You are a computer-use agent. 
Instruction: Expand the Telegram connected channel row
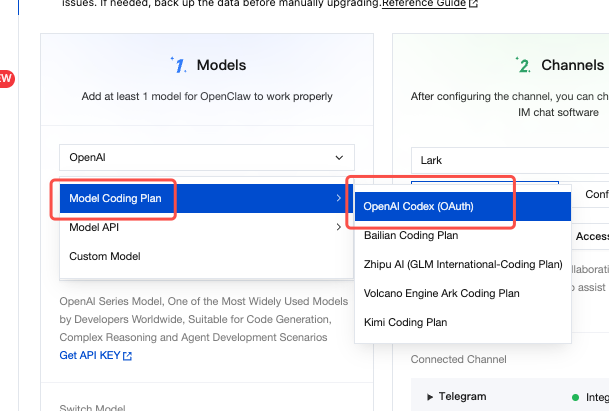[x=430, y=397]
